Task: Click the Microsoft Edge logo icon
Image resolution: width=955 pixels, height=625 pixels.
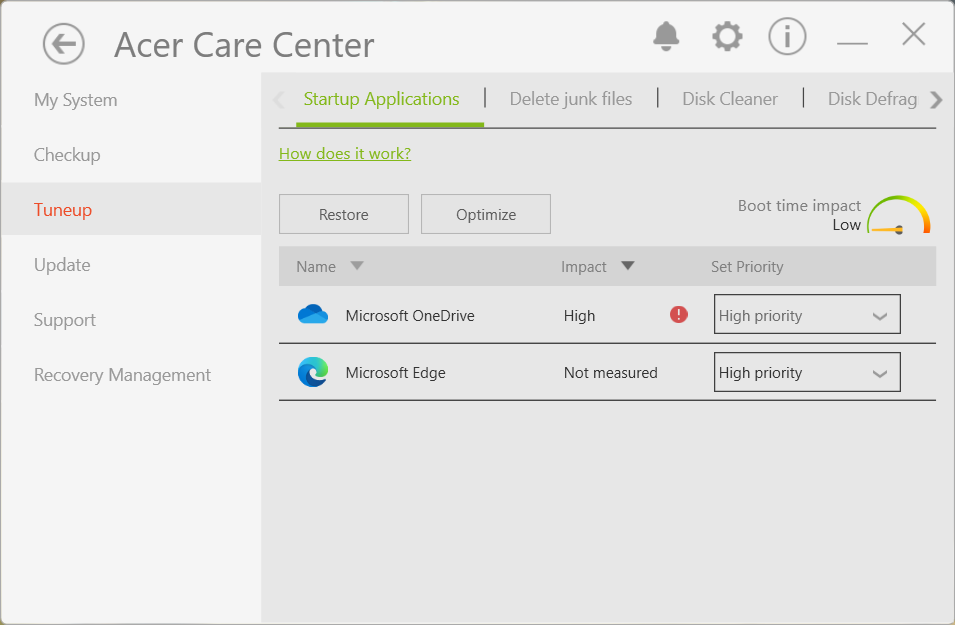Action: 313,372
